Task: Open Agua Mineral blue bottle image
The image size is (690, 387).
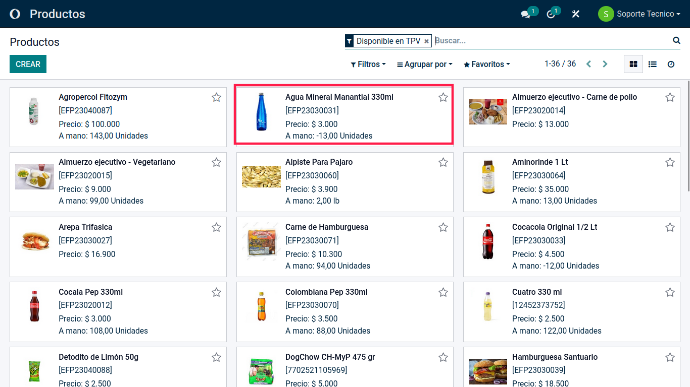Action: click(x=261, y=111)
